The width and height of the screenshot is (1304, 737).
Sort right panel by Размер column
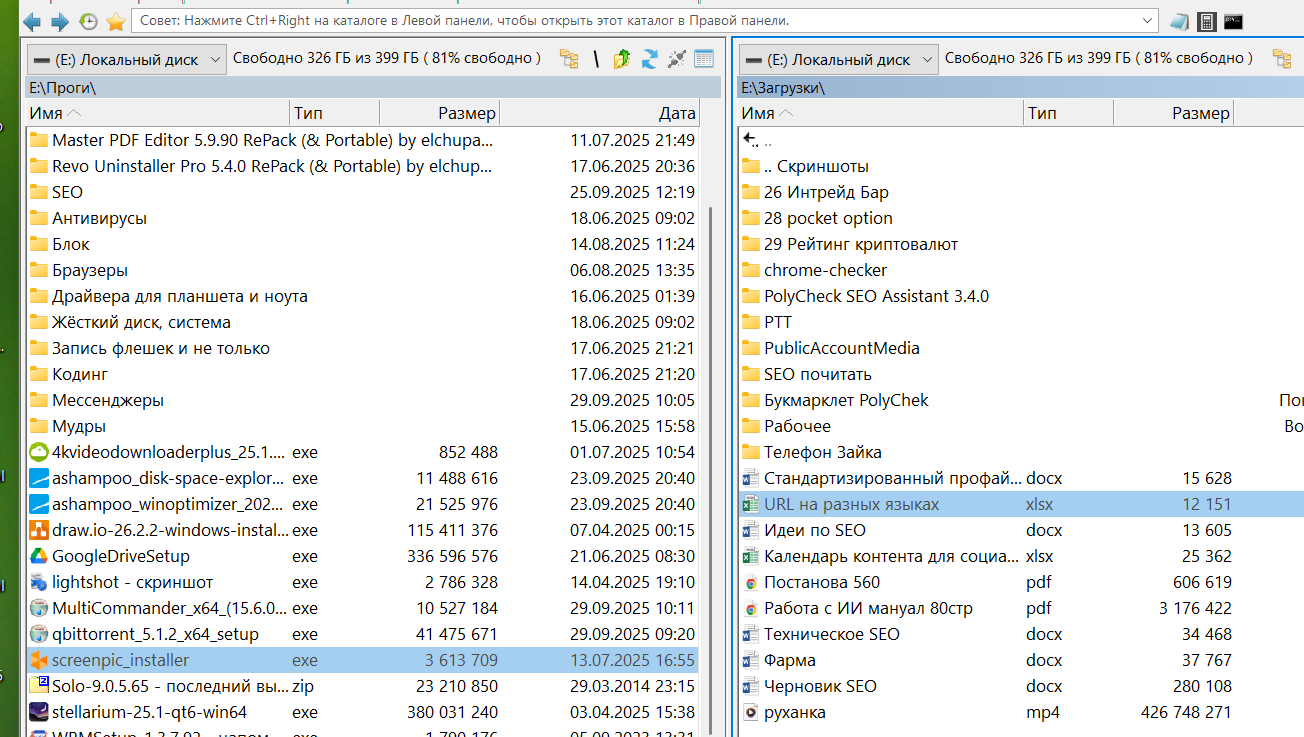1173,113
